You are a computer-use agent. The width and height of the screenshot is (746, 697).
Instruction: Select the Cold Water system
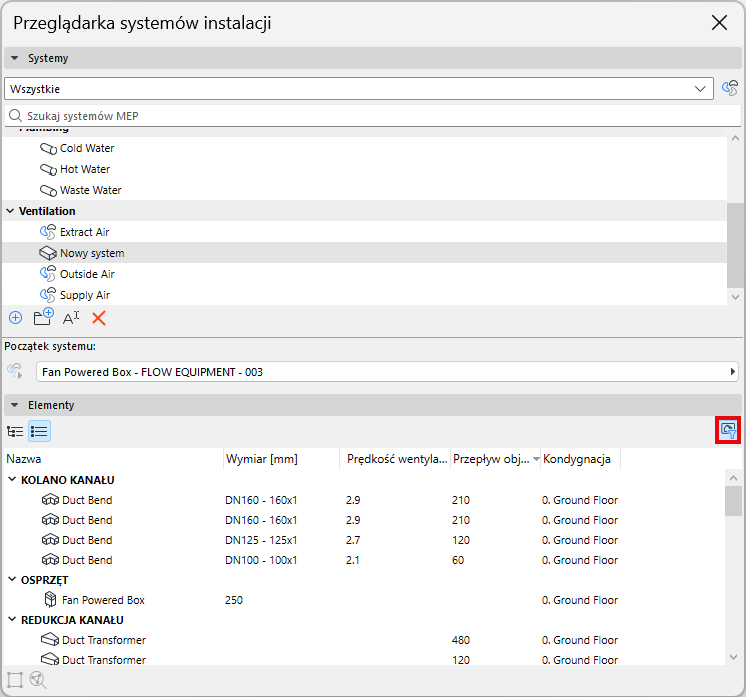coord(364,148)
